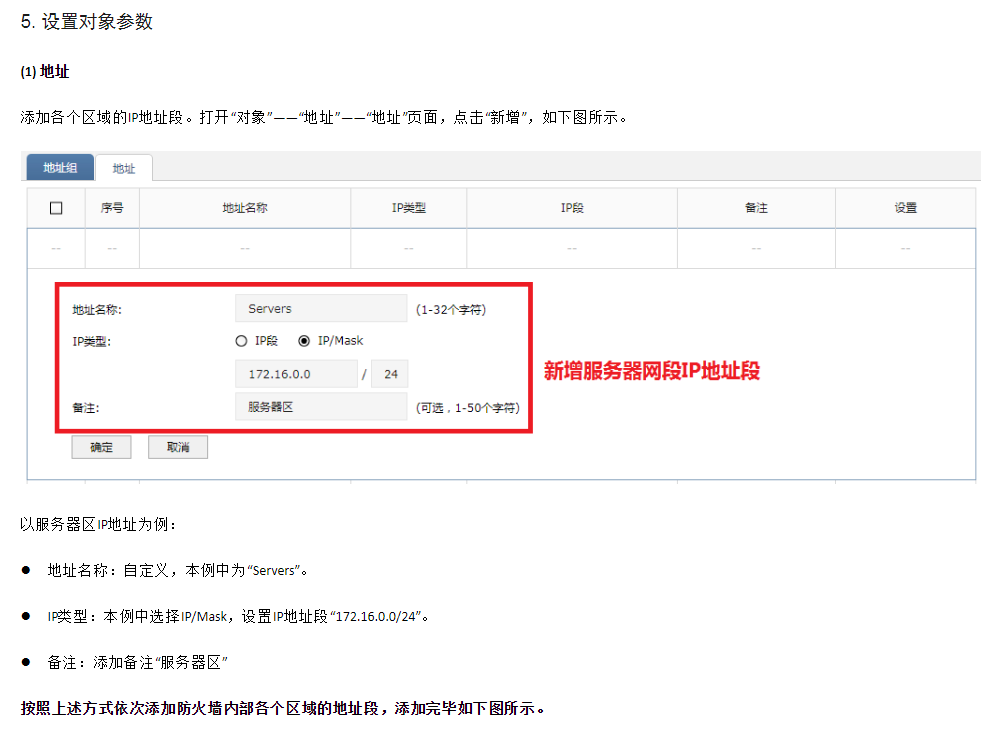Open the 地址 tab

click(124, 169)
